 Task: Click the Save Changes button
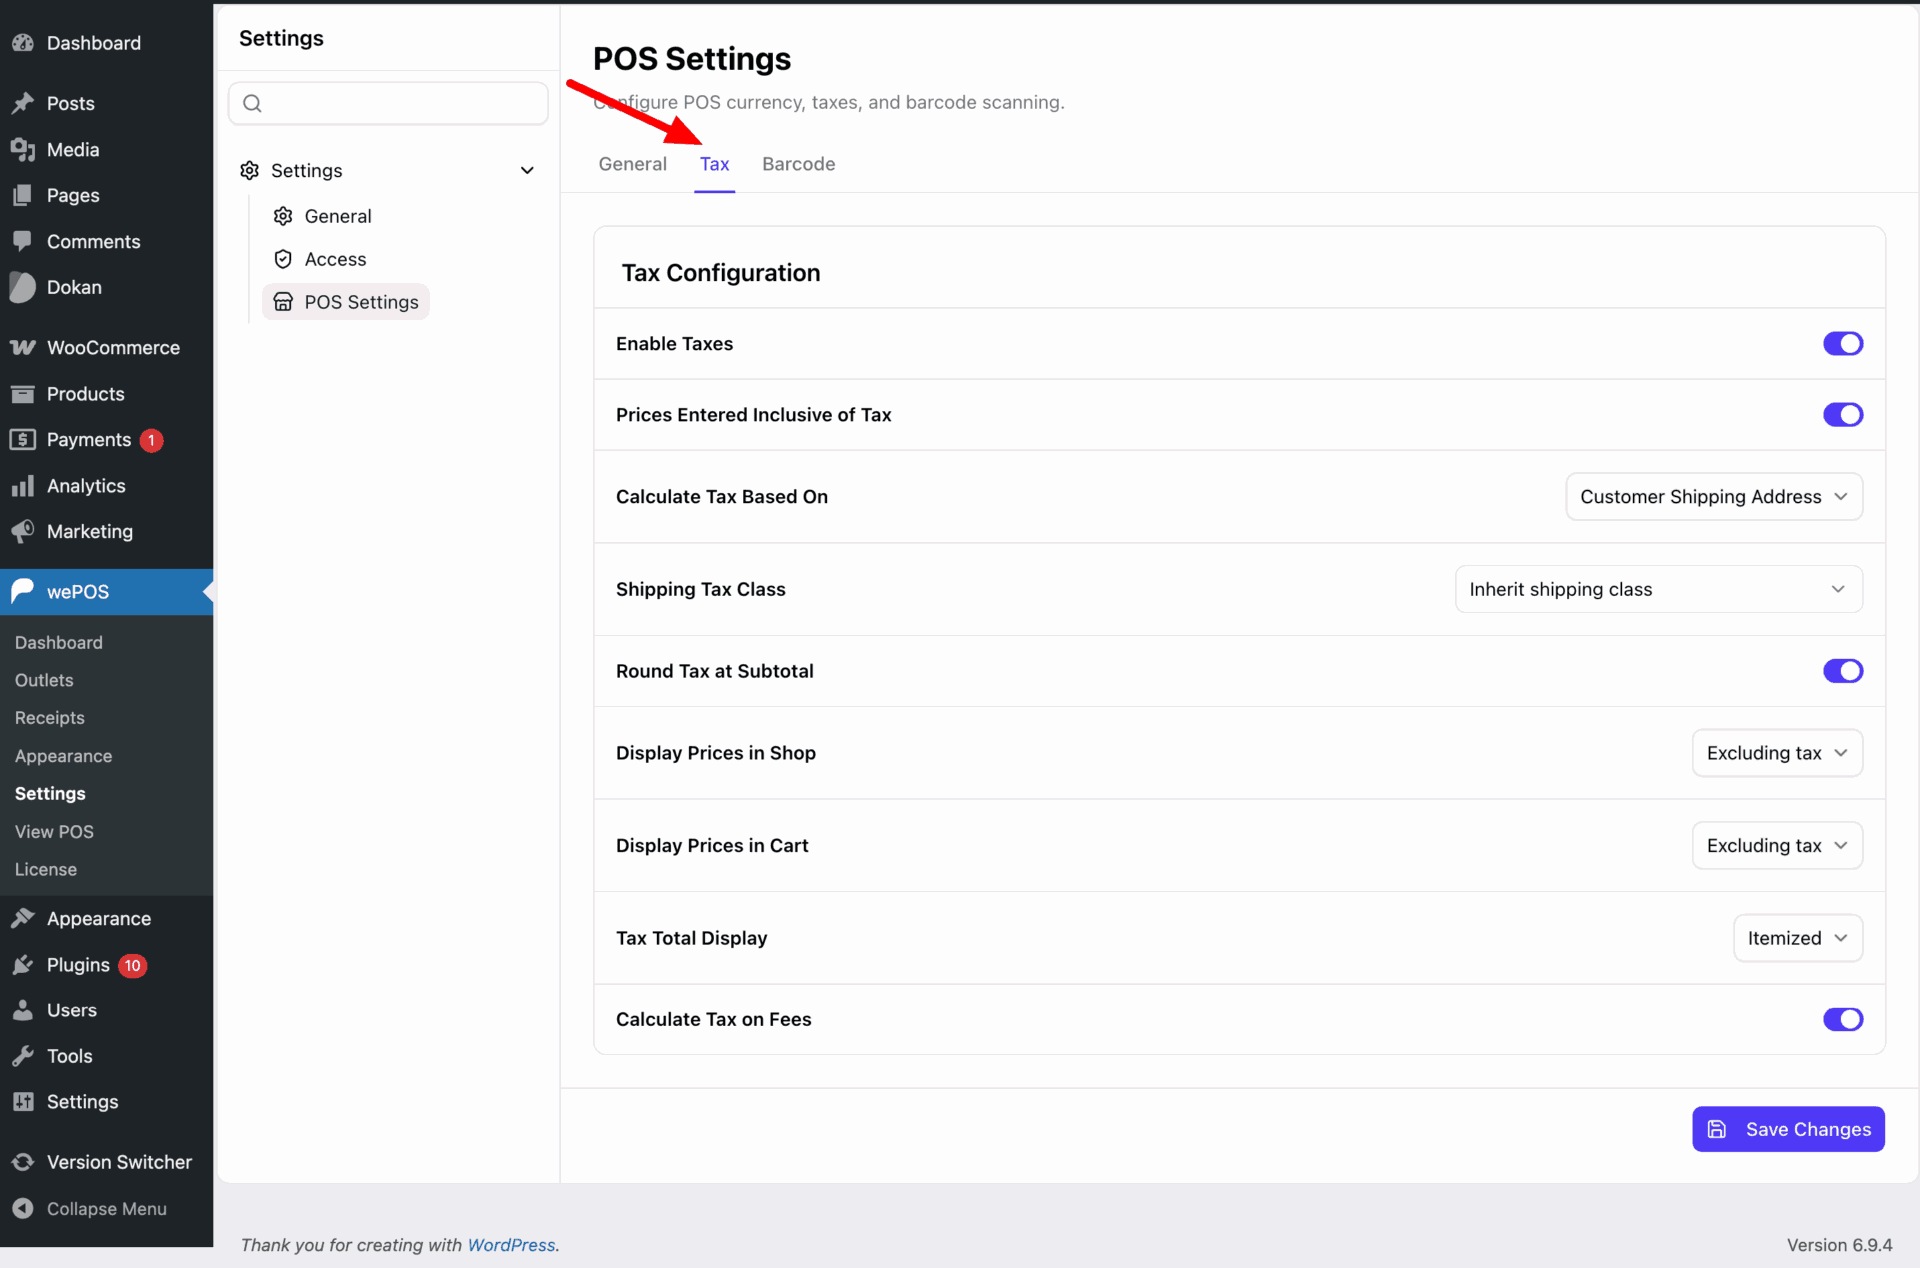tap(1788, 1129)
